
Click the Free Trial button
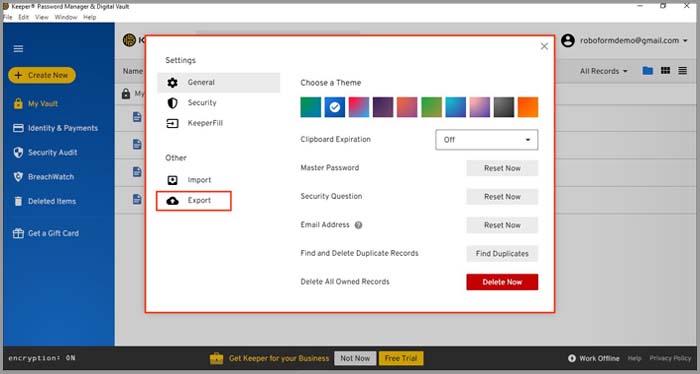pos(401,358)
